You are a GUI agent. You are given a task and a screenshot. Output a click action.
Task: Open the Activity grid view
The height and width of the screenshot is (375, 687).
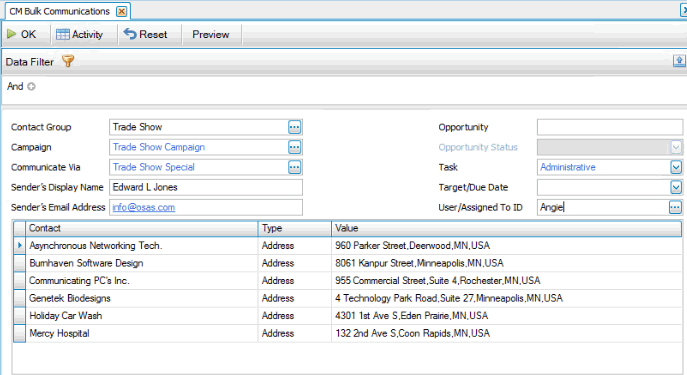(80, 34)
